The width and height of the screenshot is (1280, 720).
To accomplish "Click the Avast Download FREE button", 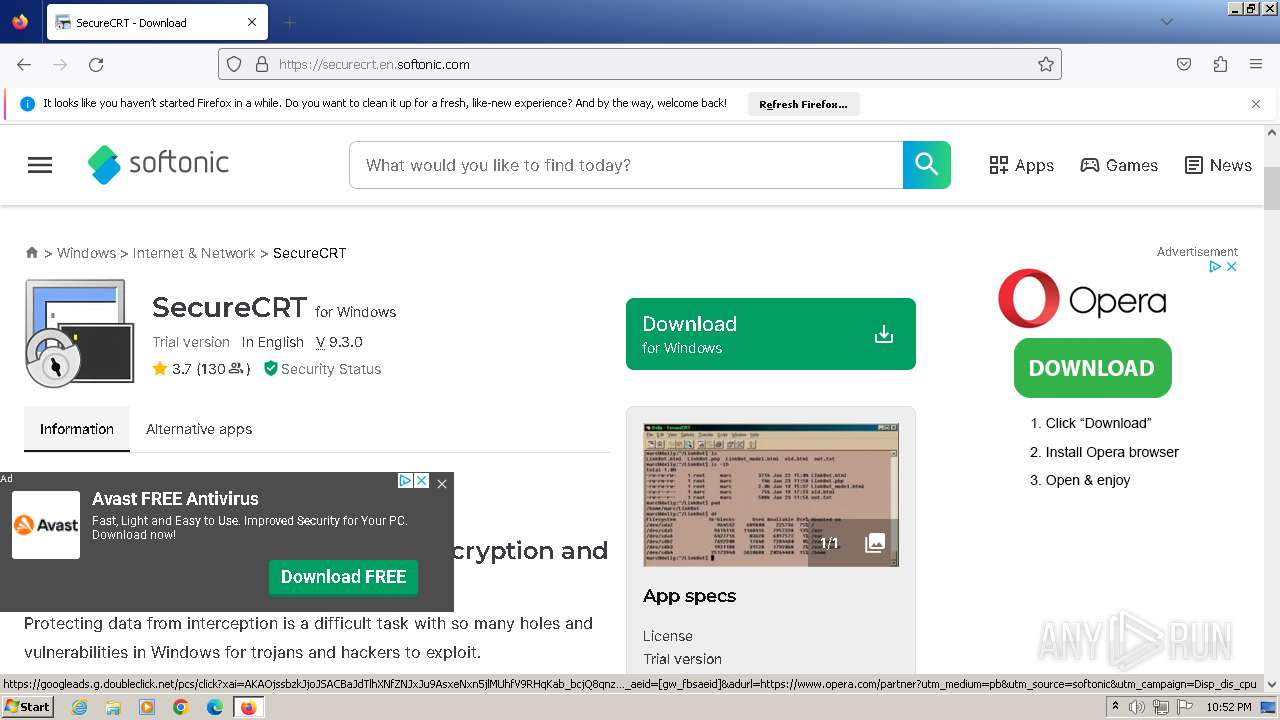I will click(x=343, y=577).
